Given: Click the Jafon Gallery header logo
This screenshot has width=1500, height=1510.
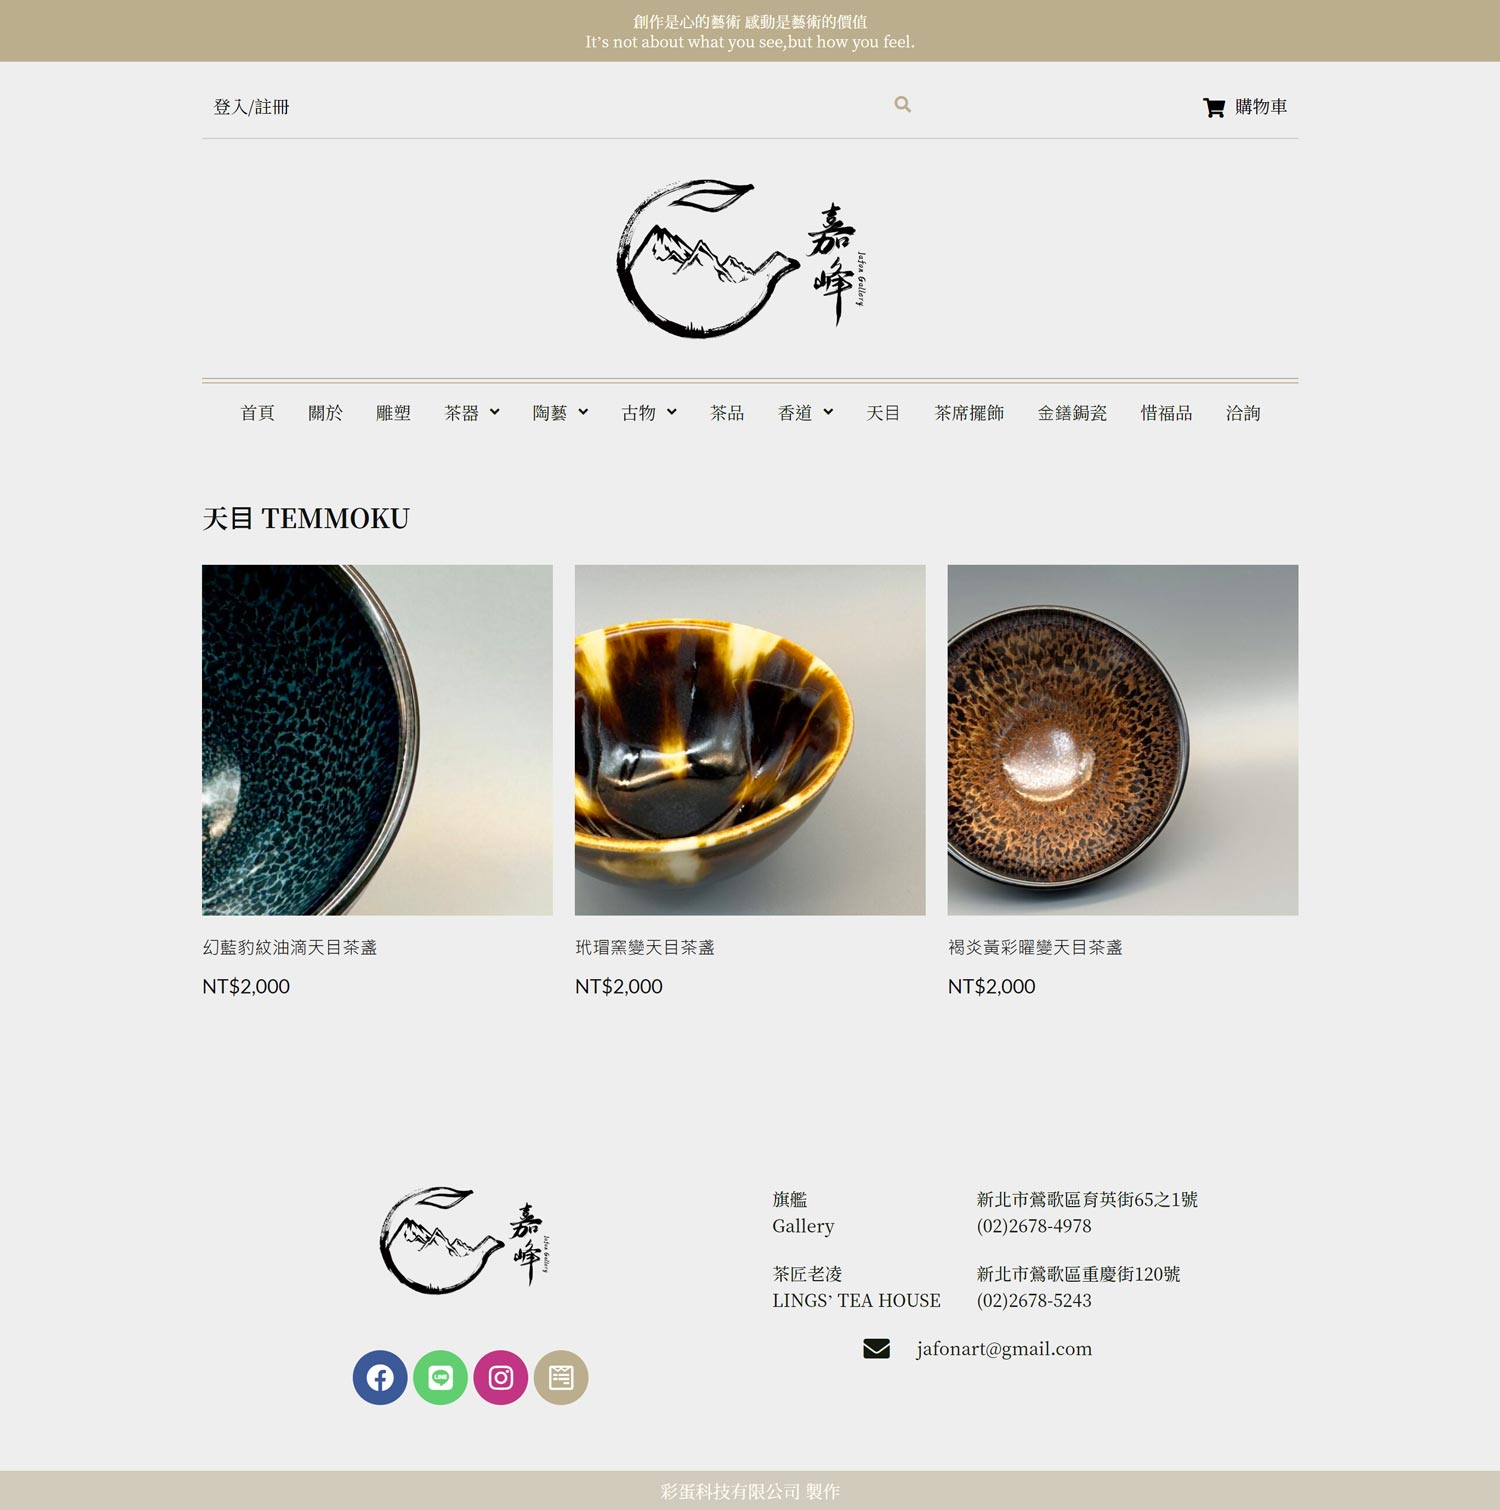Looking at the screenshot, I should coord(741,259).
